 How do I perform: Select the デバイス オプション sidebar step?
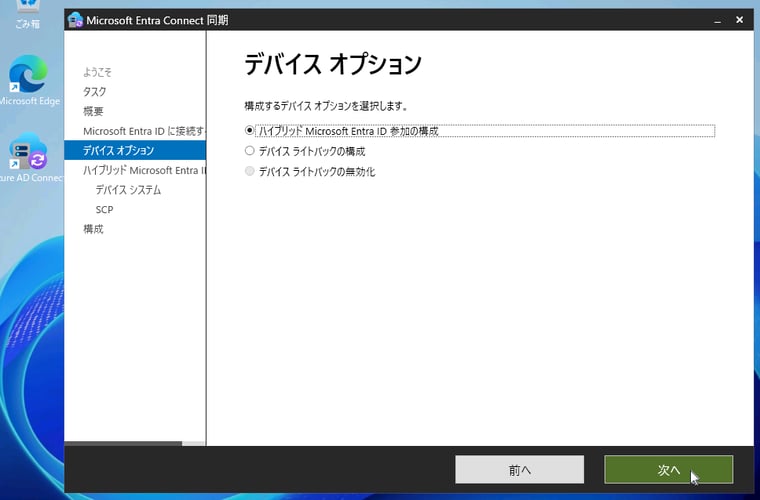click(135, 150)
